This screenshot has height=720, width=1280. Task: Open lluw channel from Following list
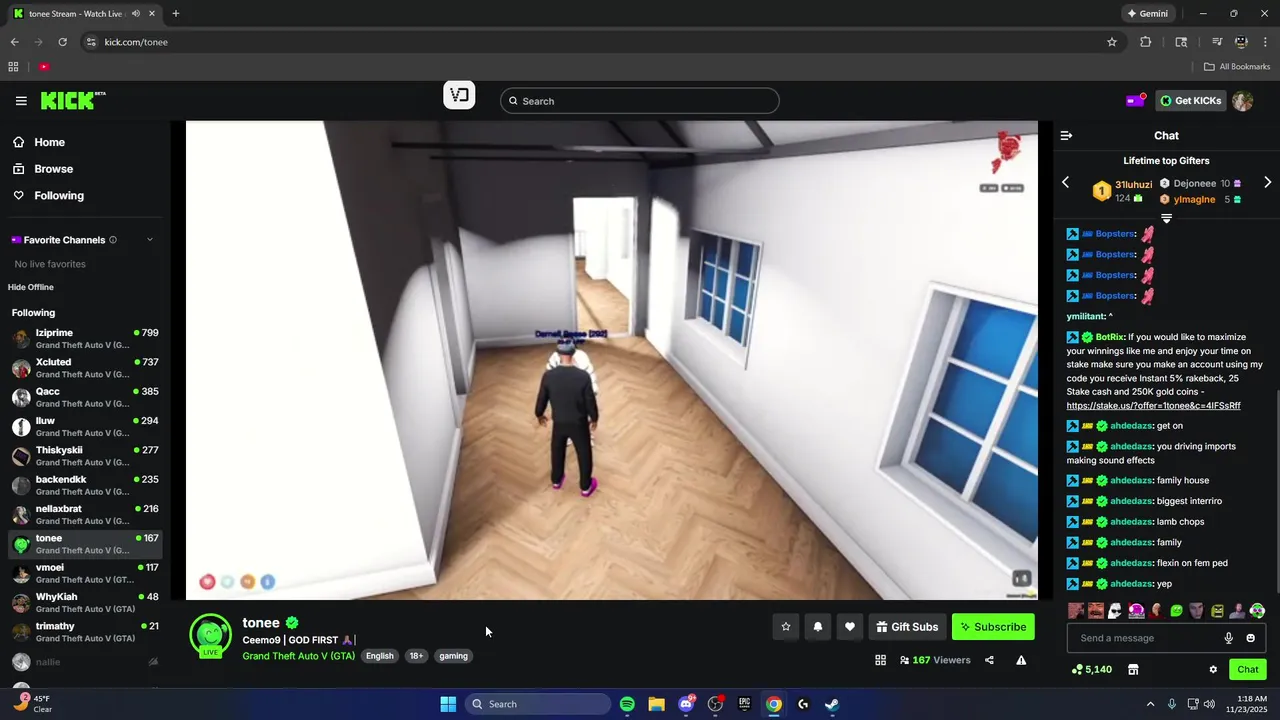click(85, 427)
